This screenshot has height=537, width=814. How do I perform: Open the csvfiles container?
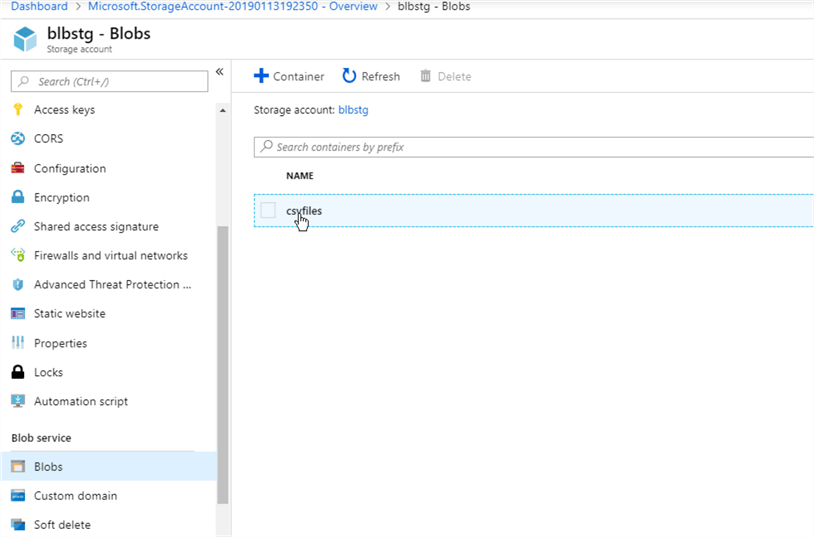(x=304, y=211)
